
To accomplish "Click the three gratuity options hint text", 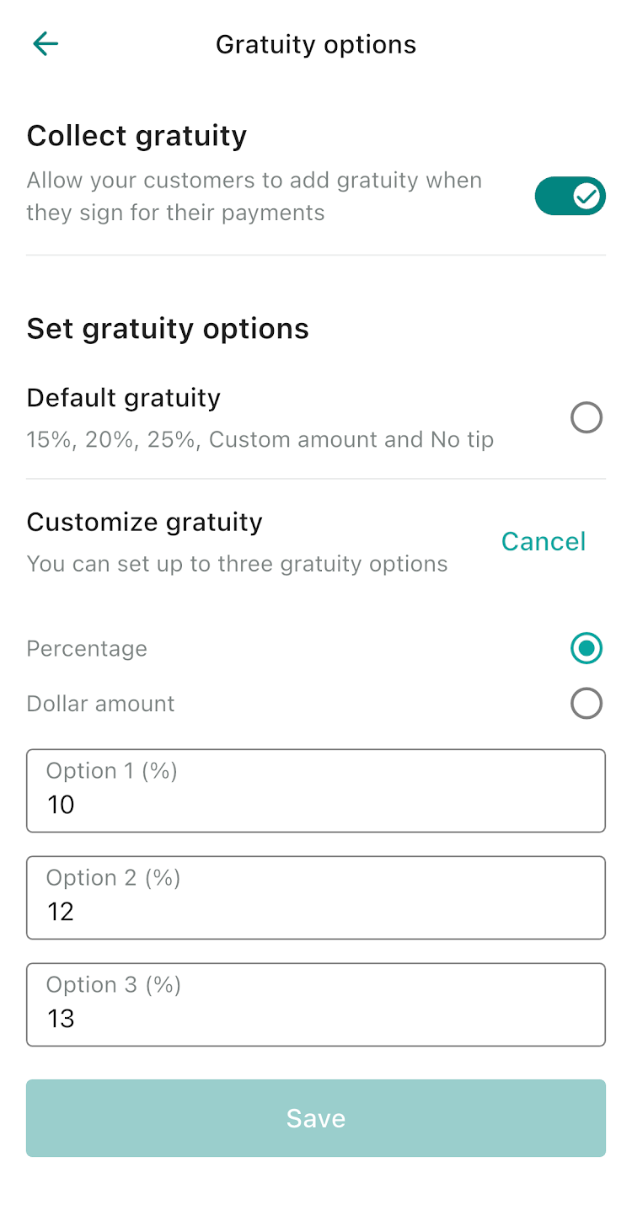I will [x=237, y=564].
